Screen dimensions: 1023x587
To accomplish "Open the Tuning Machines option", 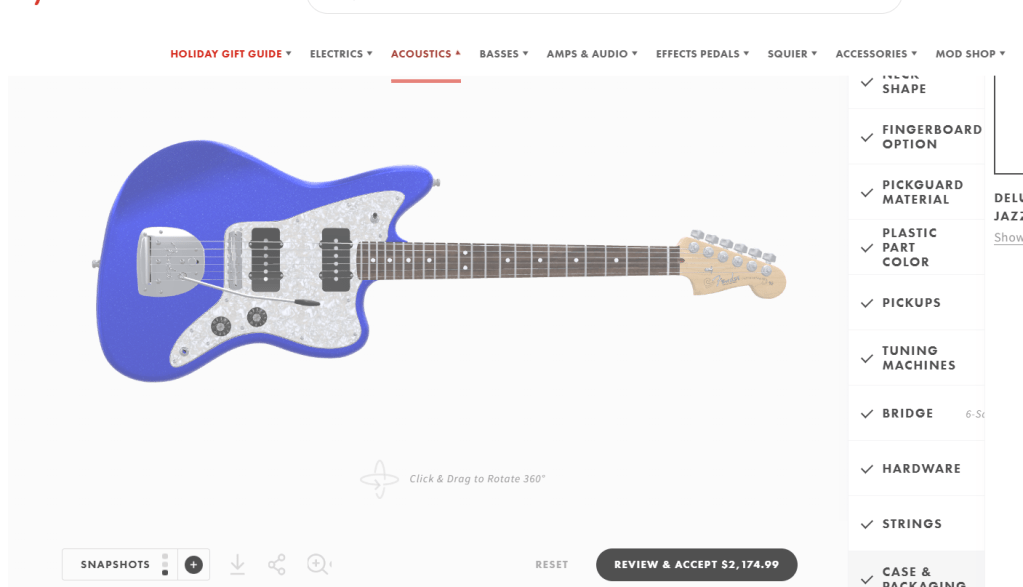I will click(x=916, y=358).
